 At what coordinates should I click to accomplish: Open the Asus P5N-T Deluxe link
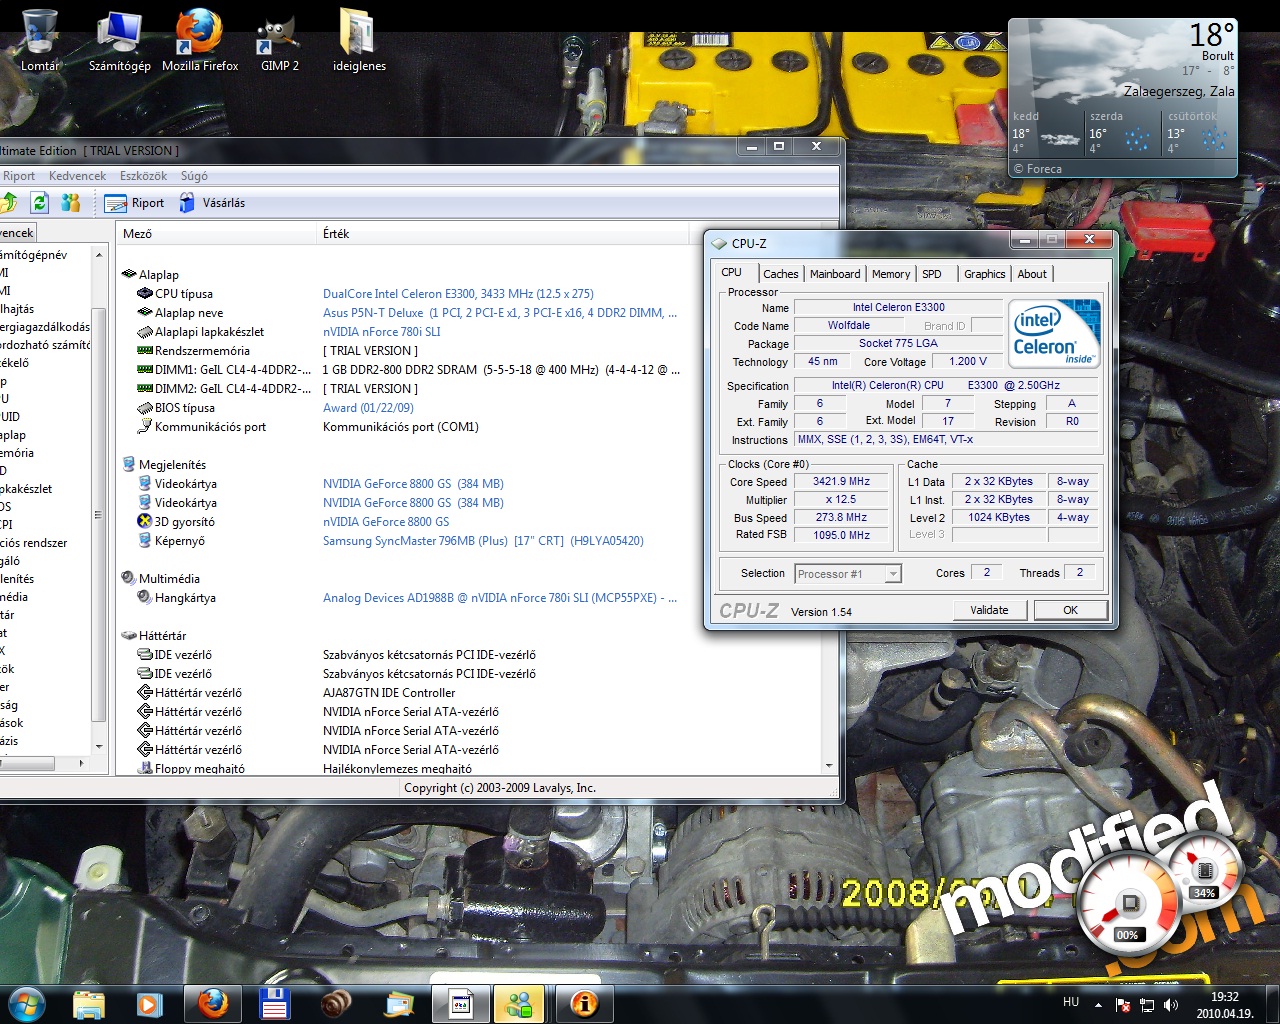pos(500,313)
